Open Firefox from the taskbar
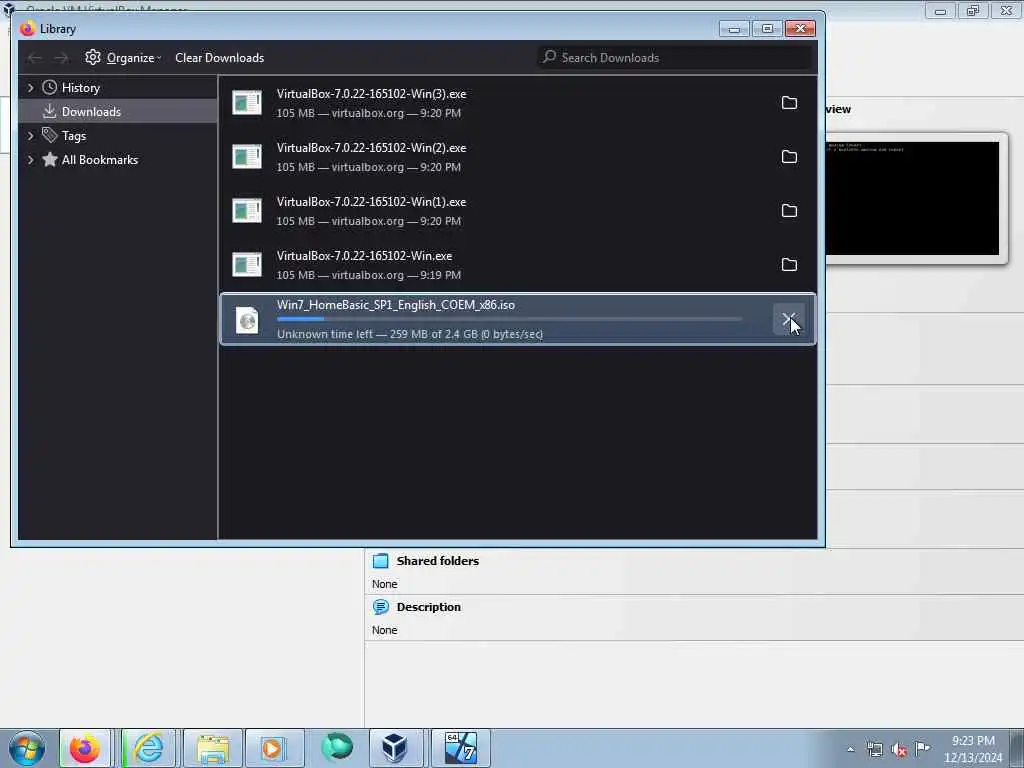The height and width of the screenshot is (768, 1024). point(85,748)
